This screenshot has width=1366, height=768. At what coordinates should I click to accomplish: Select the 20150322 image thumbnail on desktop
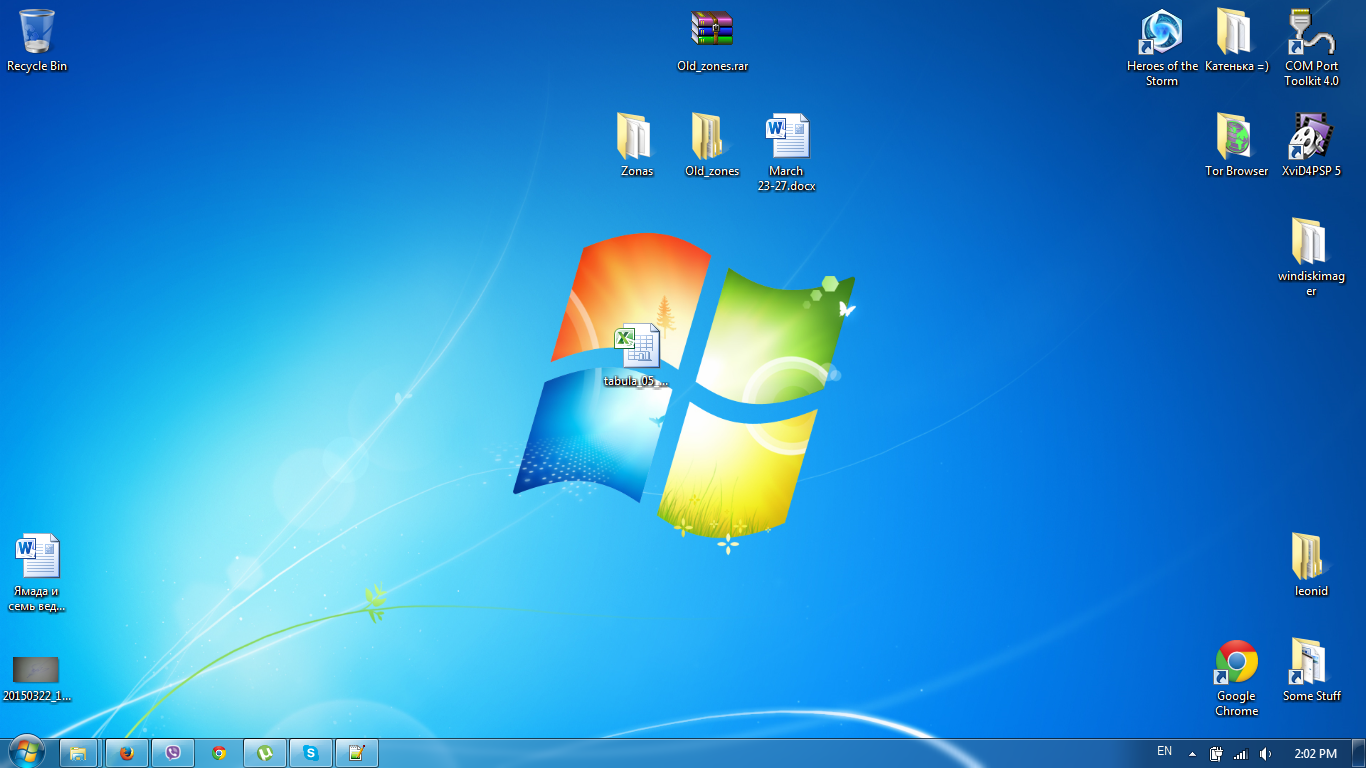pyautogui.click(x=36, y=670)
